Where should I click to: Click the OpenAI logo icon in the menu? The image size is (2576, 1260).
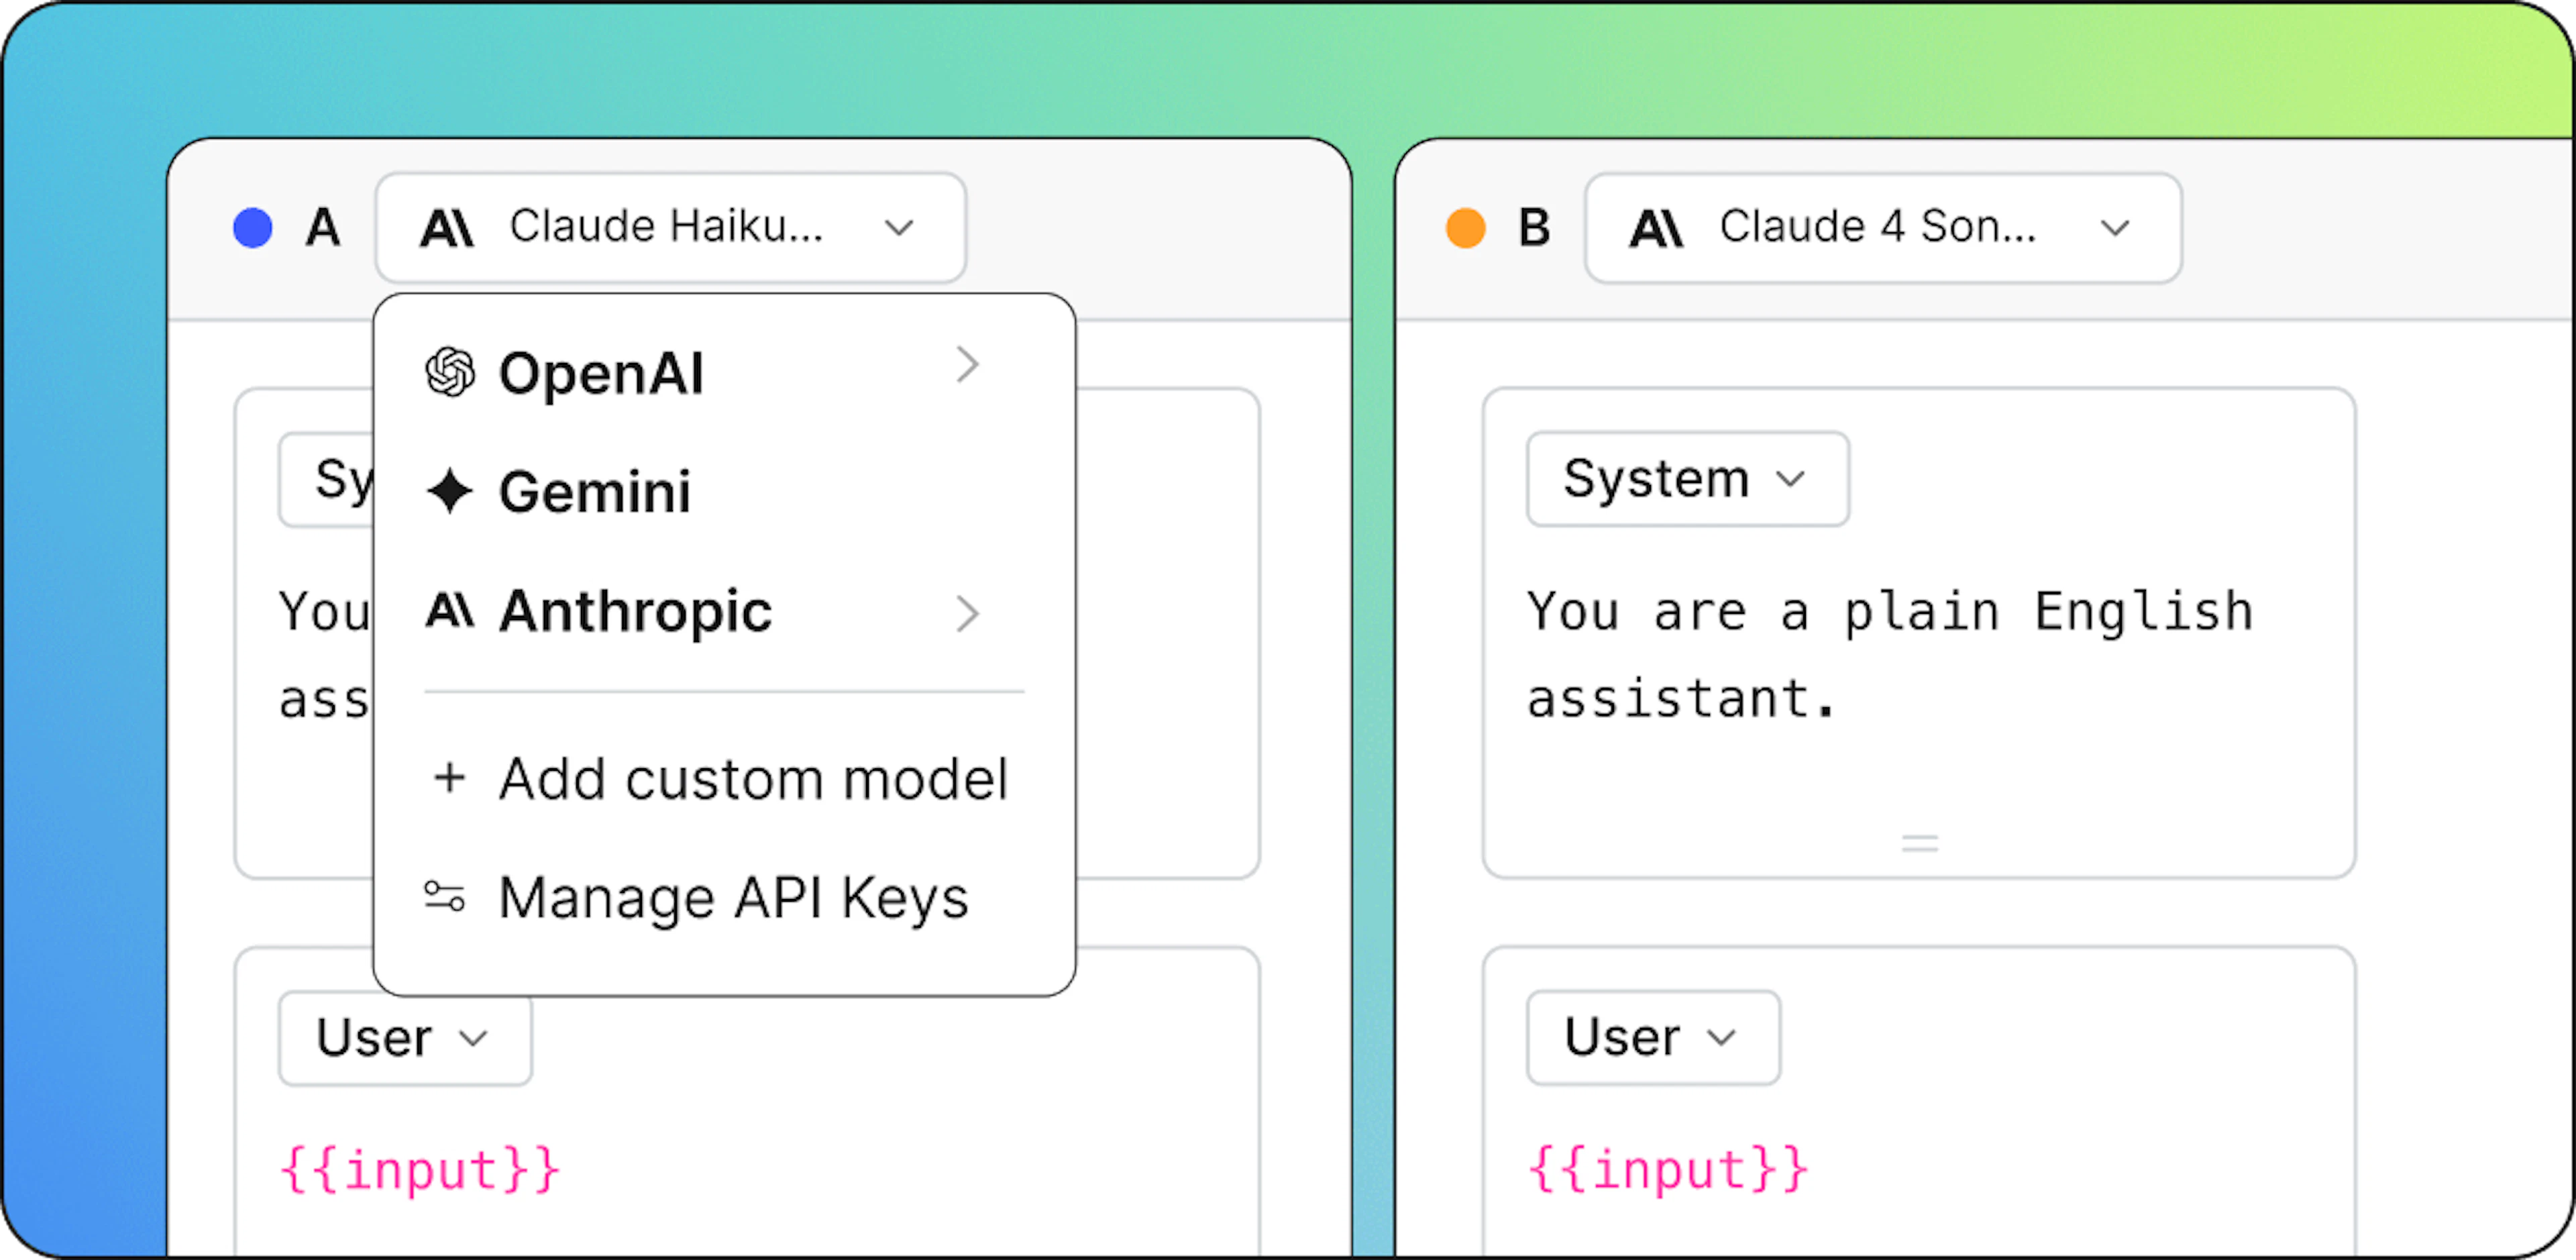(450, 373)
